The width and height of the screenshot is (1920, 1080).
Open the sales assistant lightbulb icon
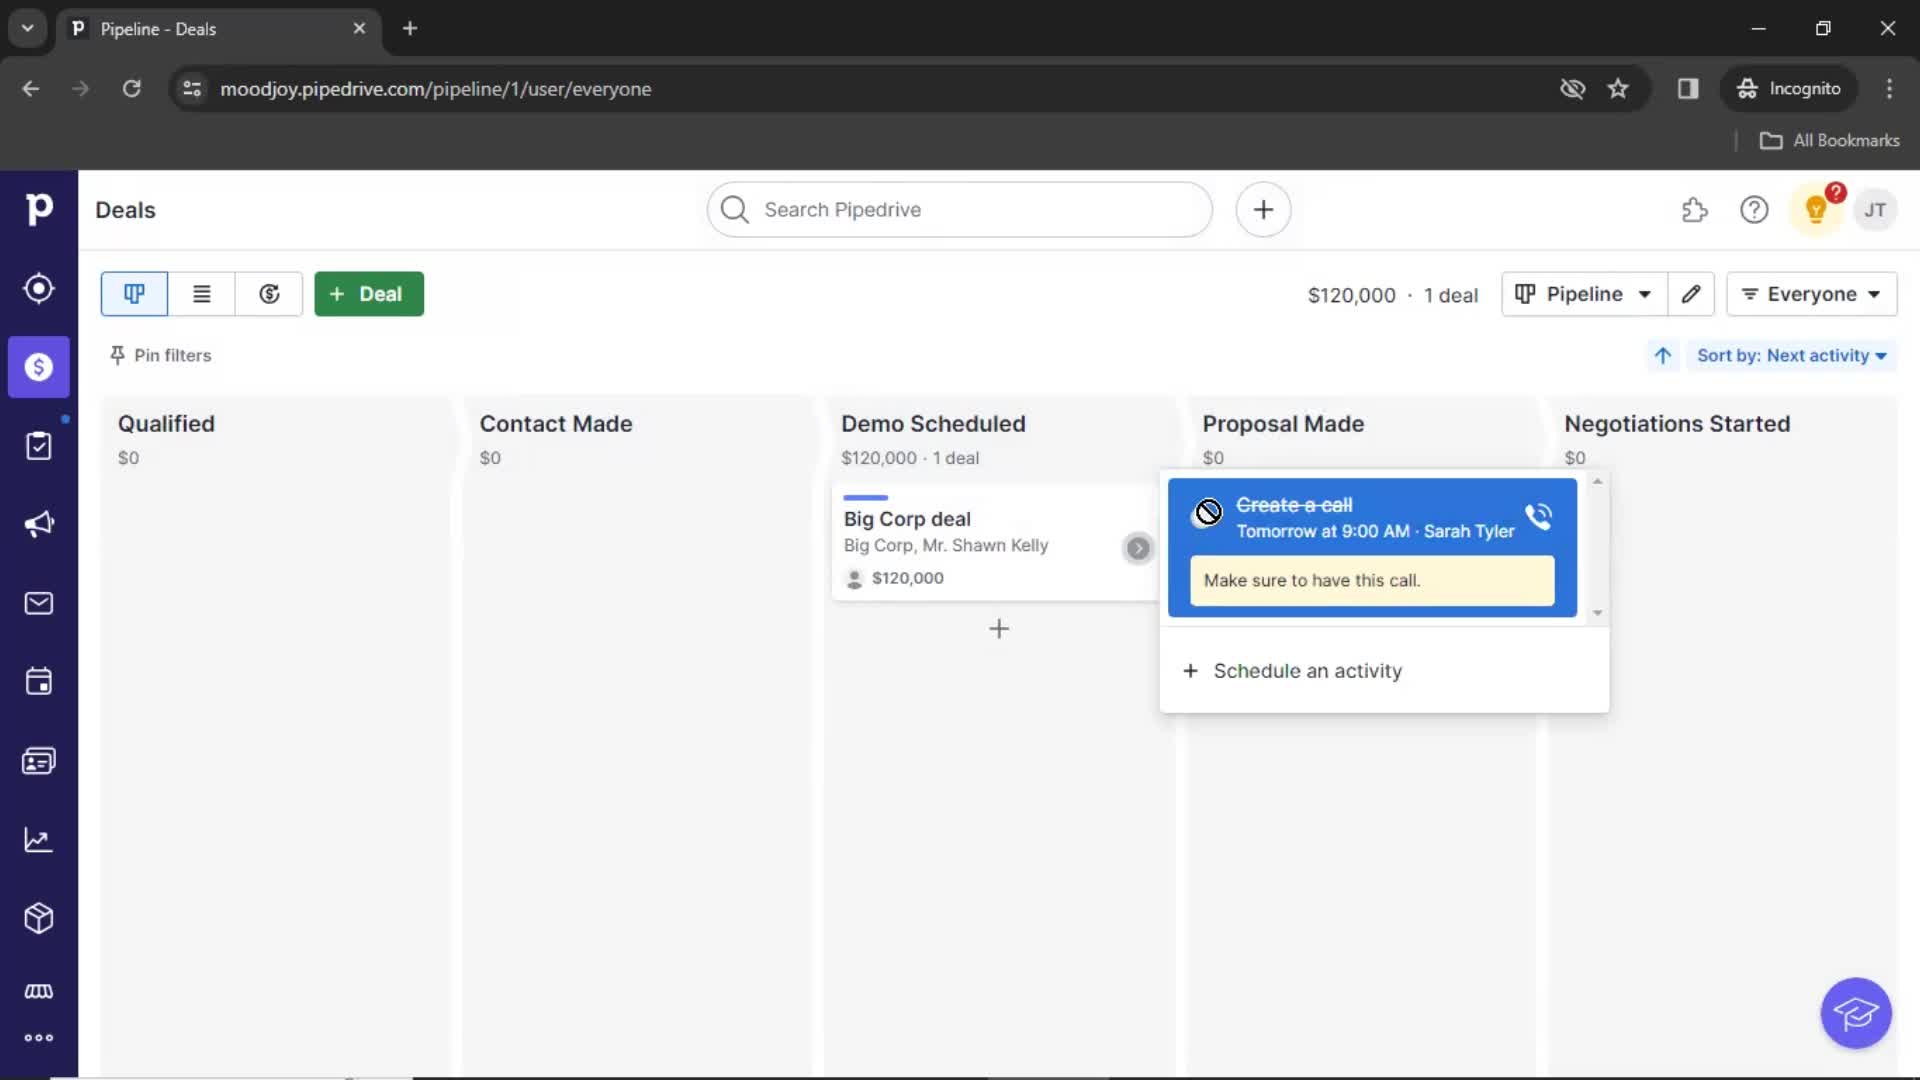(1816, 210)
